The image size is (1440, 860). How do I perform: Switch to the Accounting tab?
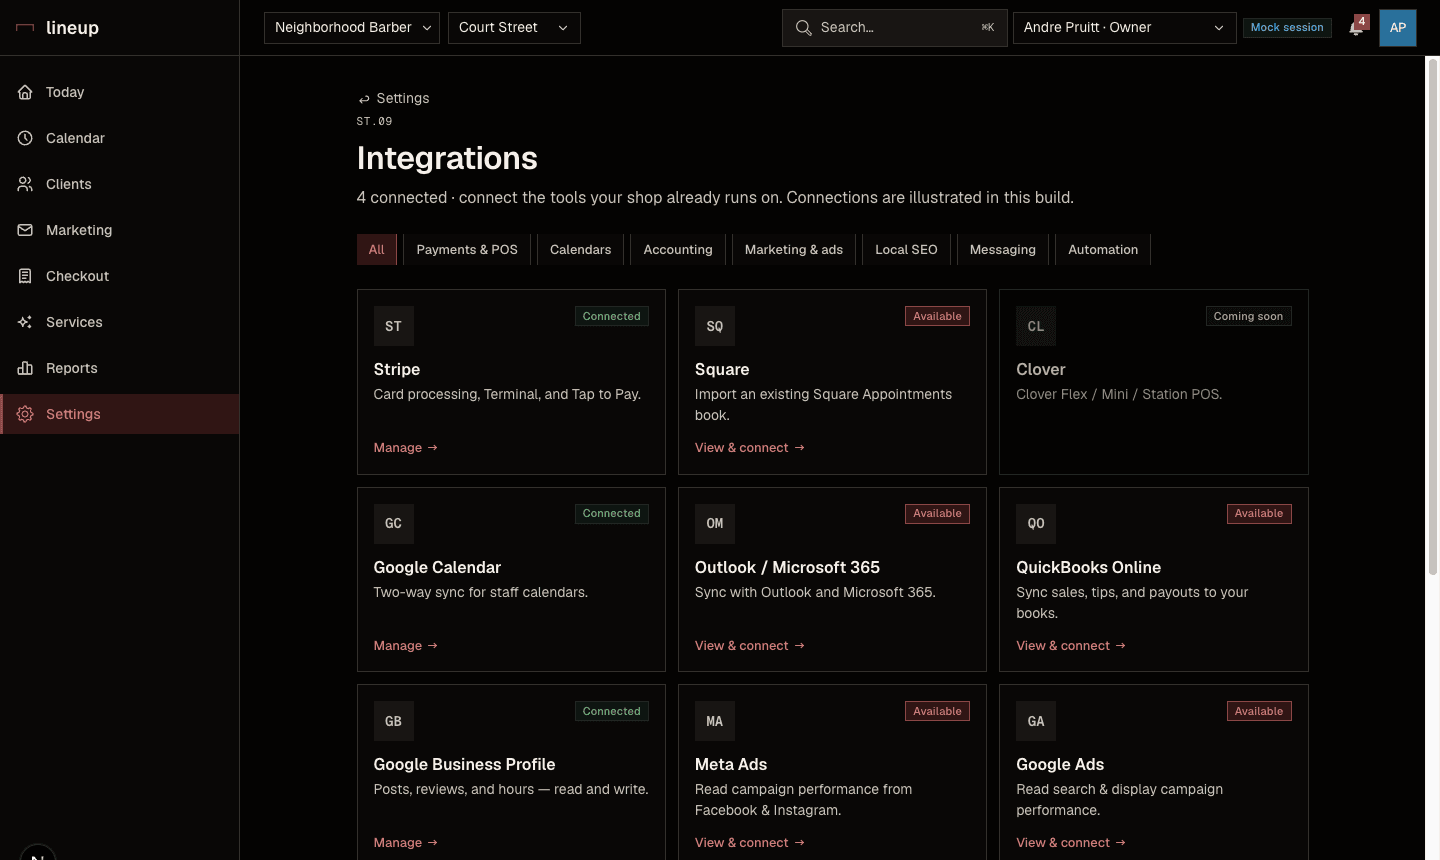pos(678,250)
